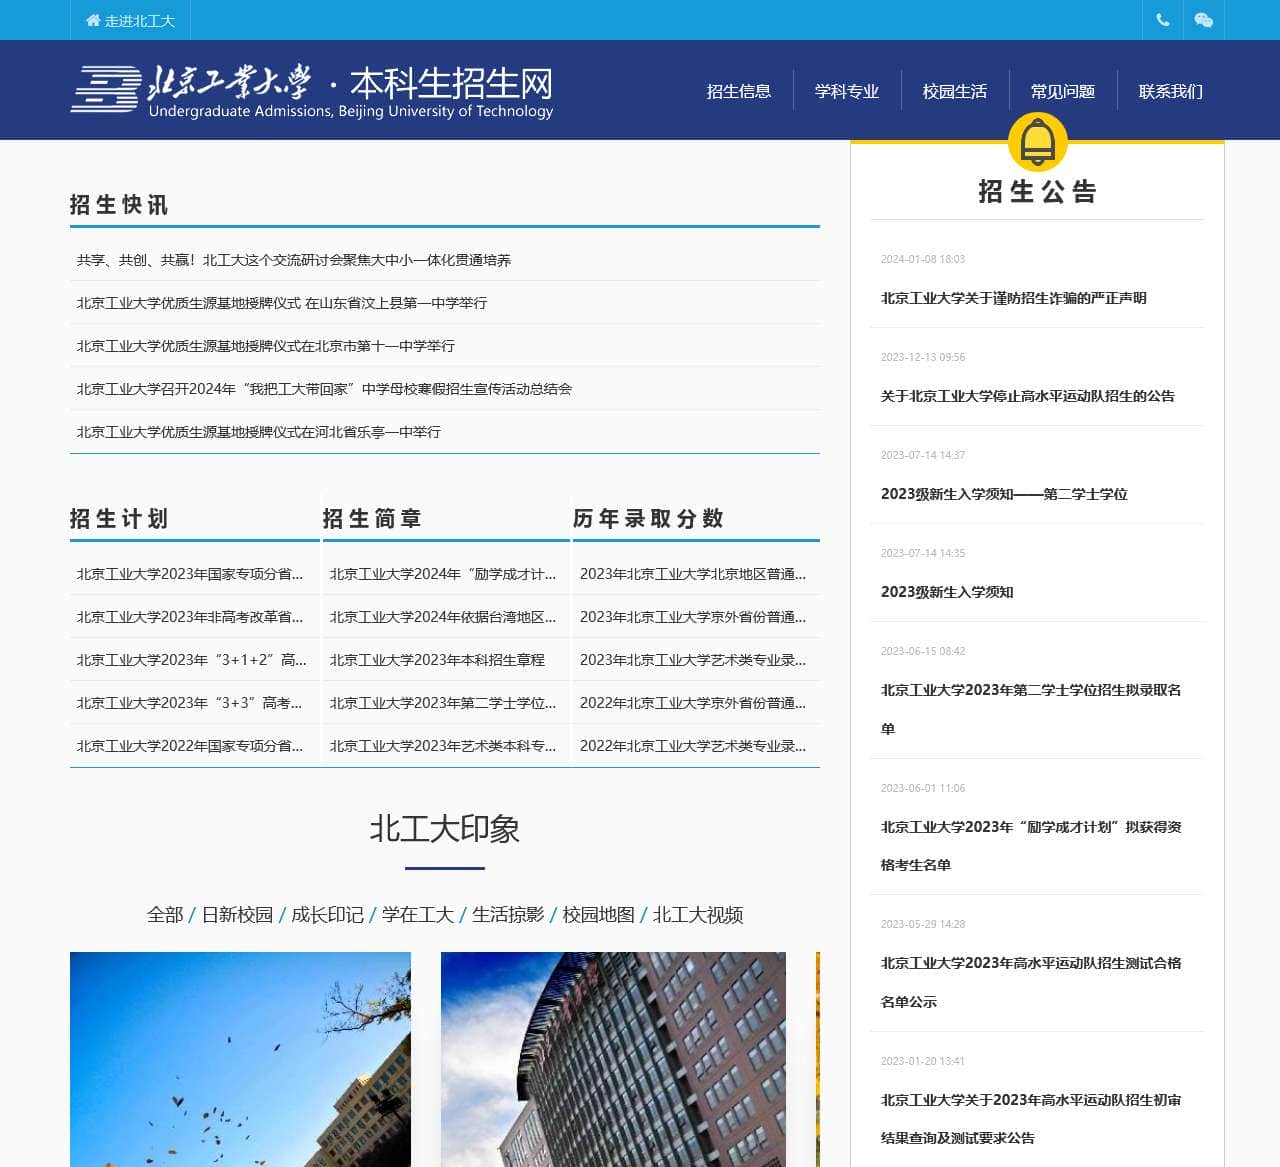Click the yellow bell announcement icon

click(1038, 142)
